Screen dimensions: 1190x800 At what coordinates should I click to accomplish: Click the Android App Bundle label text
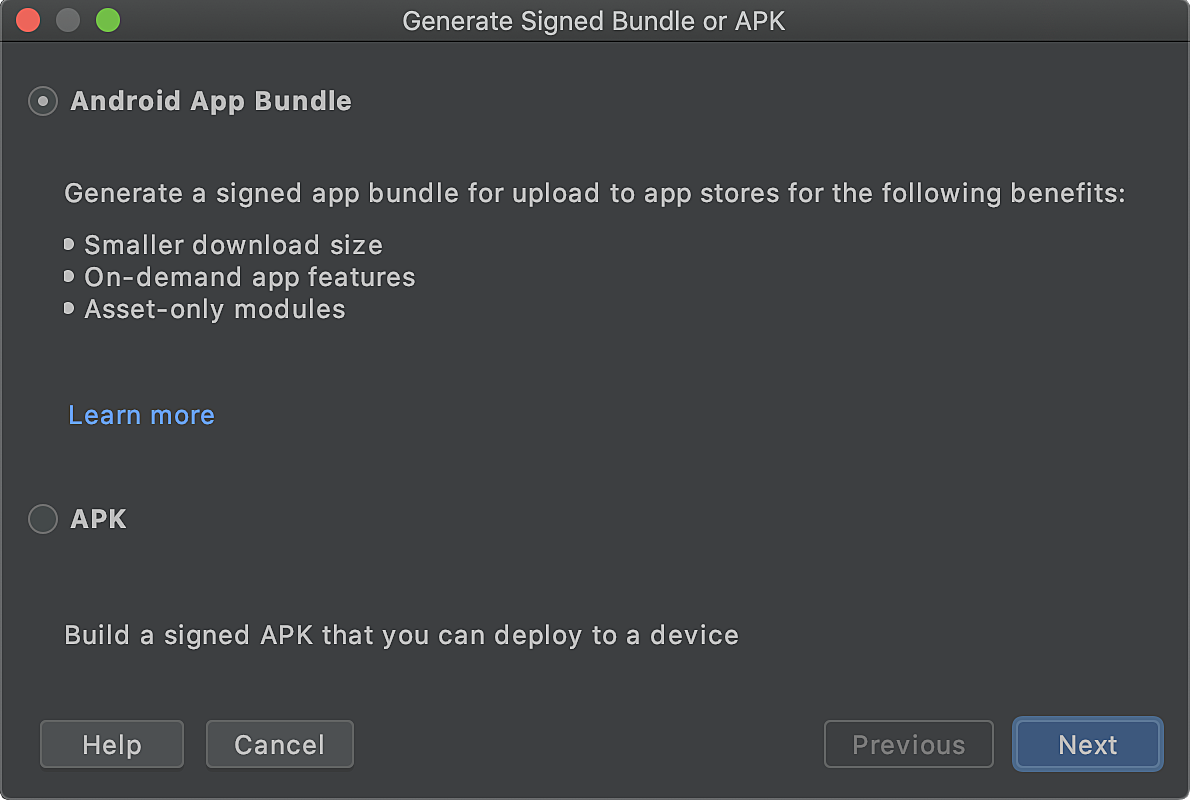(x=211, y=101)
